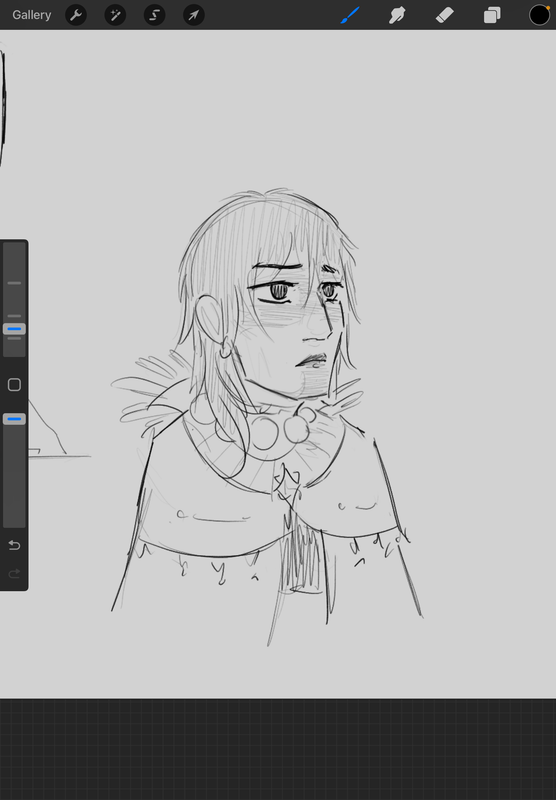
Task: Activate the Selection tool
Action: [155, 15]
